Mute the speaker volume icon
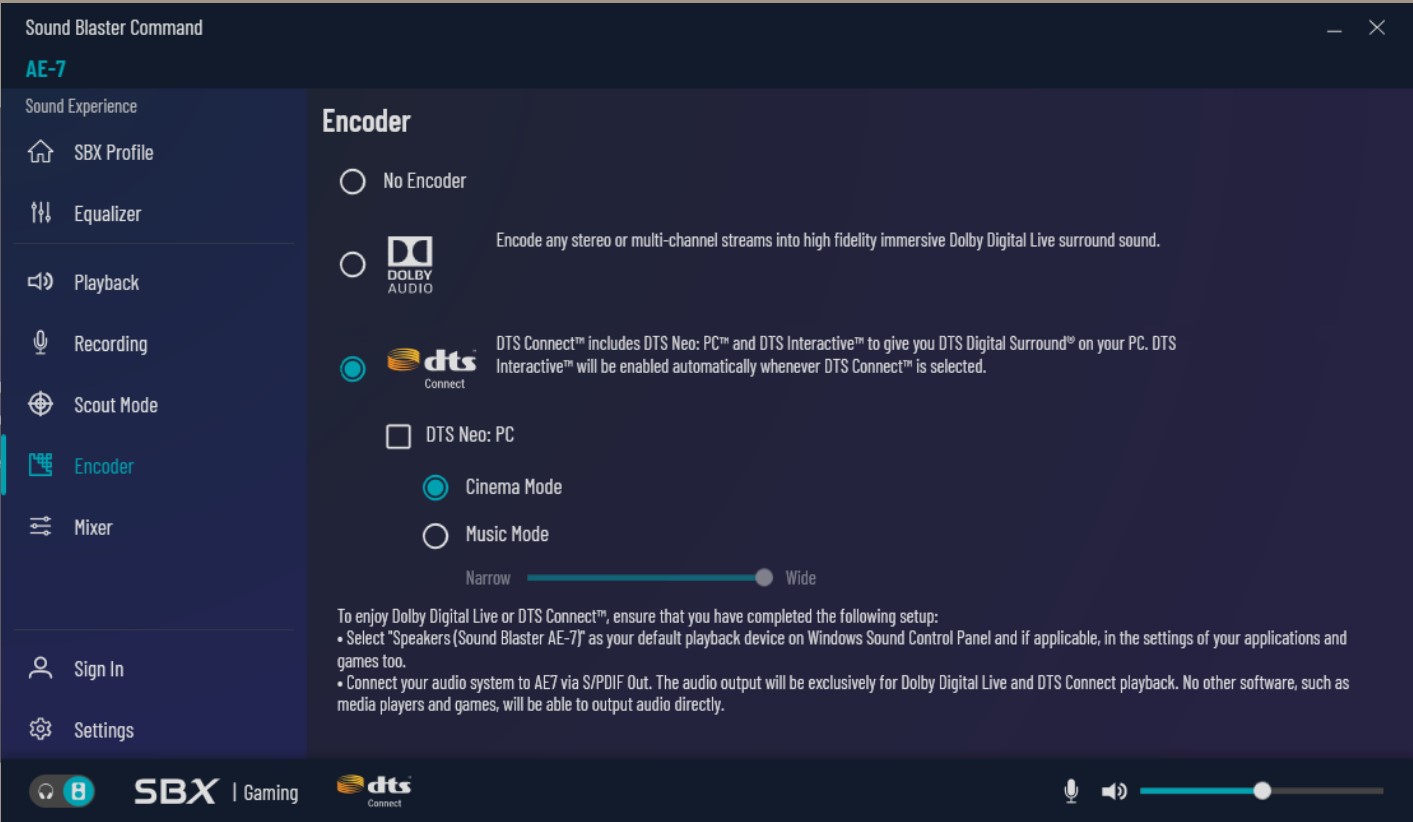 (x=1114, y=792)
